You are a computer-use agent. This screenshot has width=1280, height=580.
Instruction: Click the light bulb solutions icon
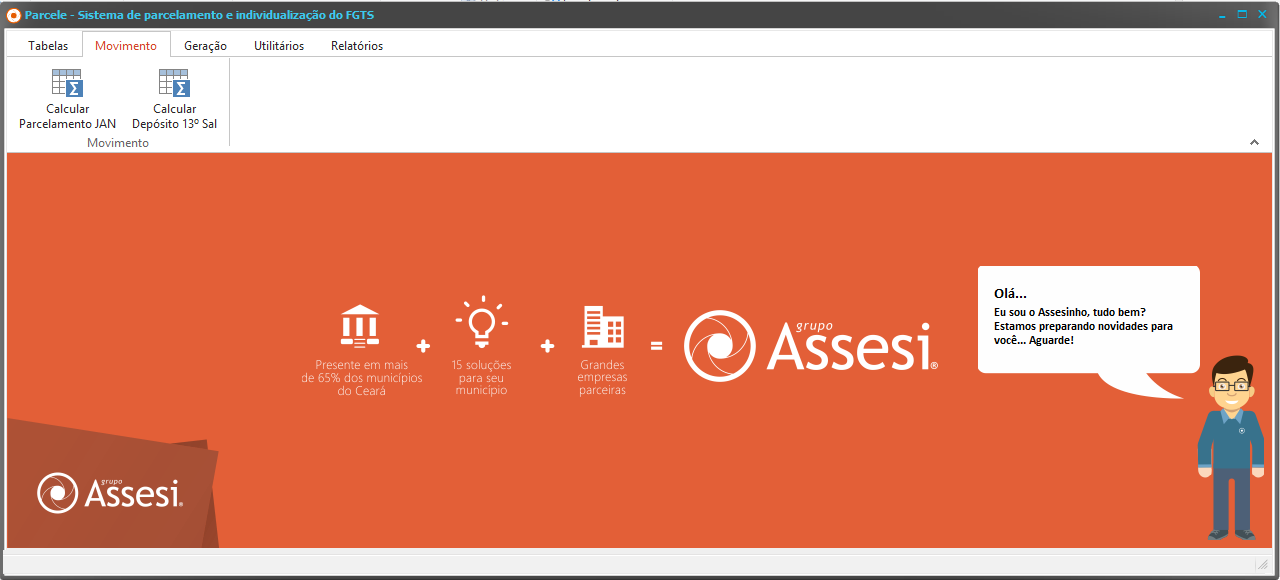click(481, 322)
